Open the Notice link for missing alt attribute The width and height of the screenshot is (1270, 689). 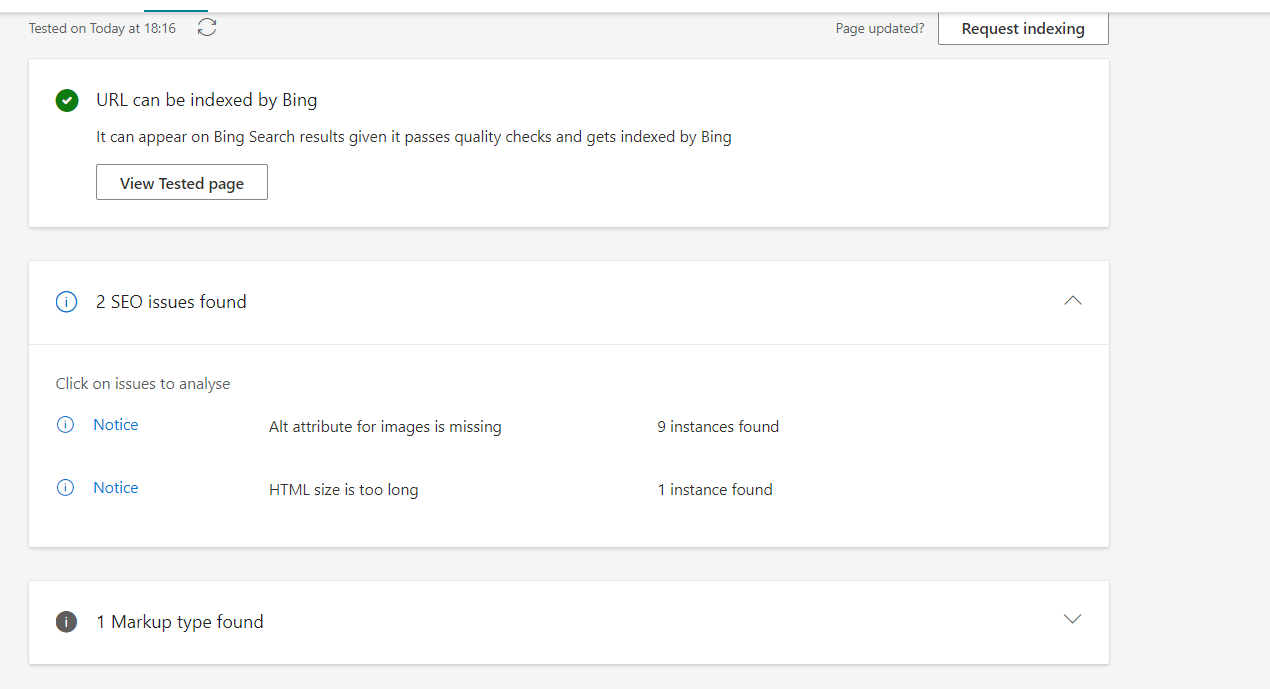click(x=116, y=425)
